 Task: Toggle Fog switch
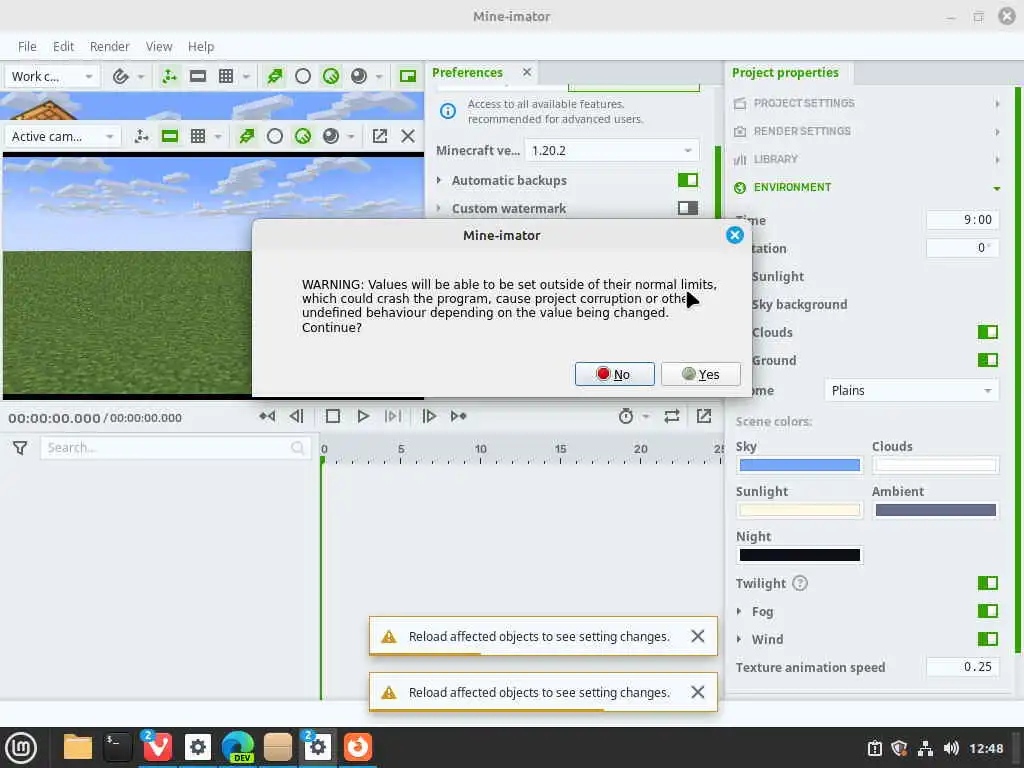(987, 611)
